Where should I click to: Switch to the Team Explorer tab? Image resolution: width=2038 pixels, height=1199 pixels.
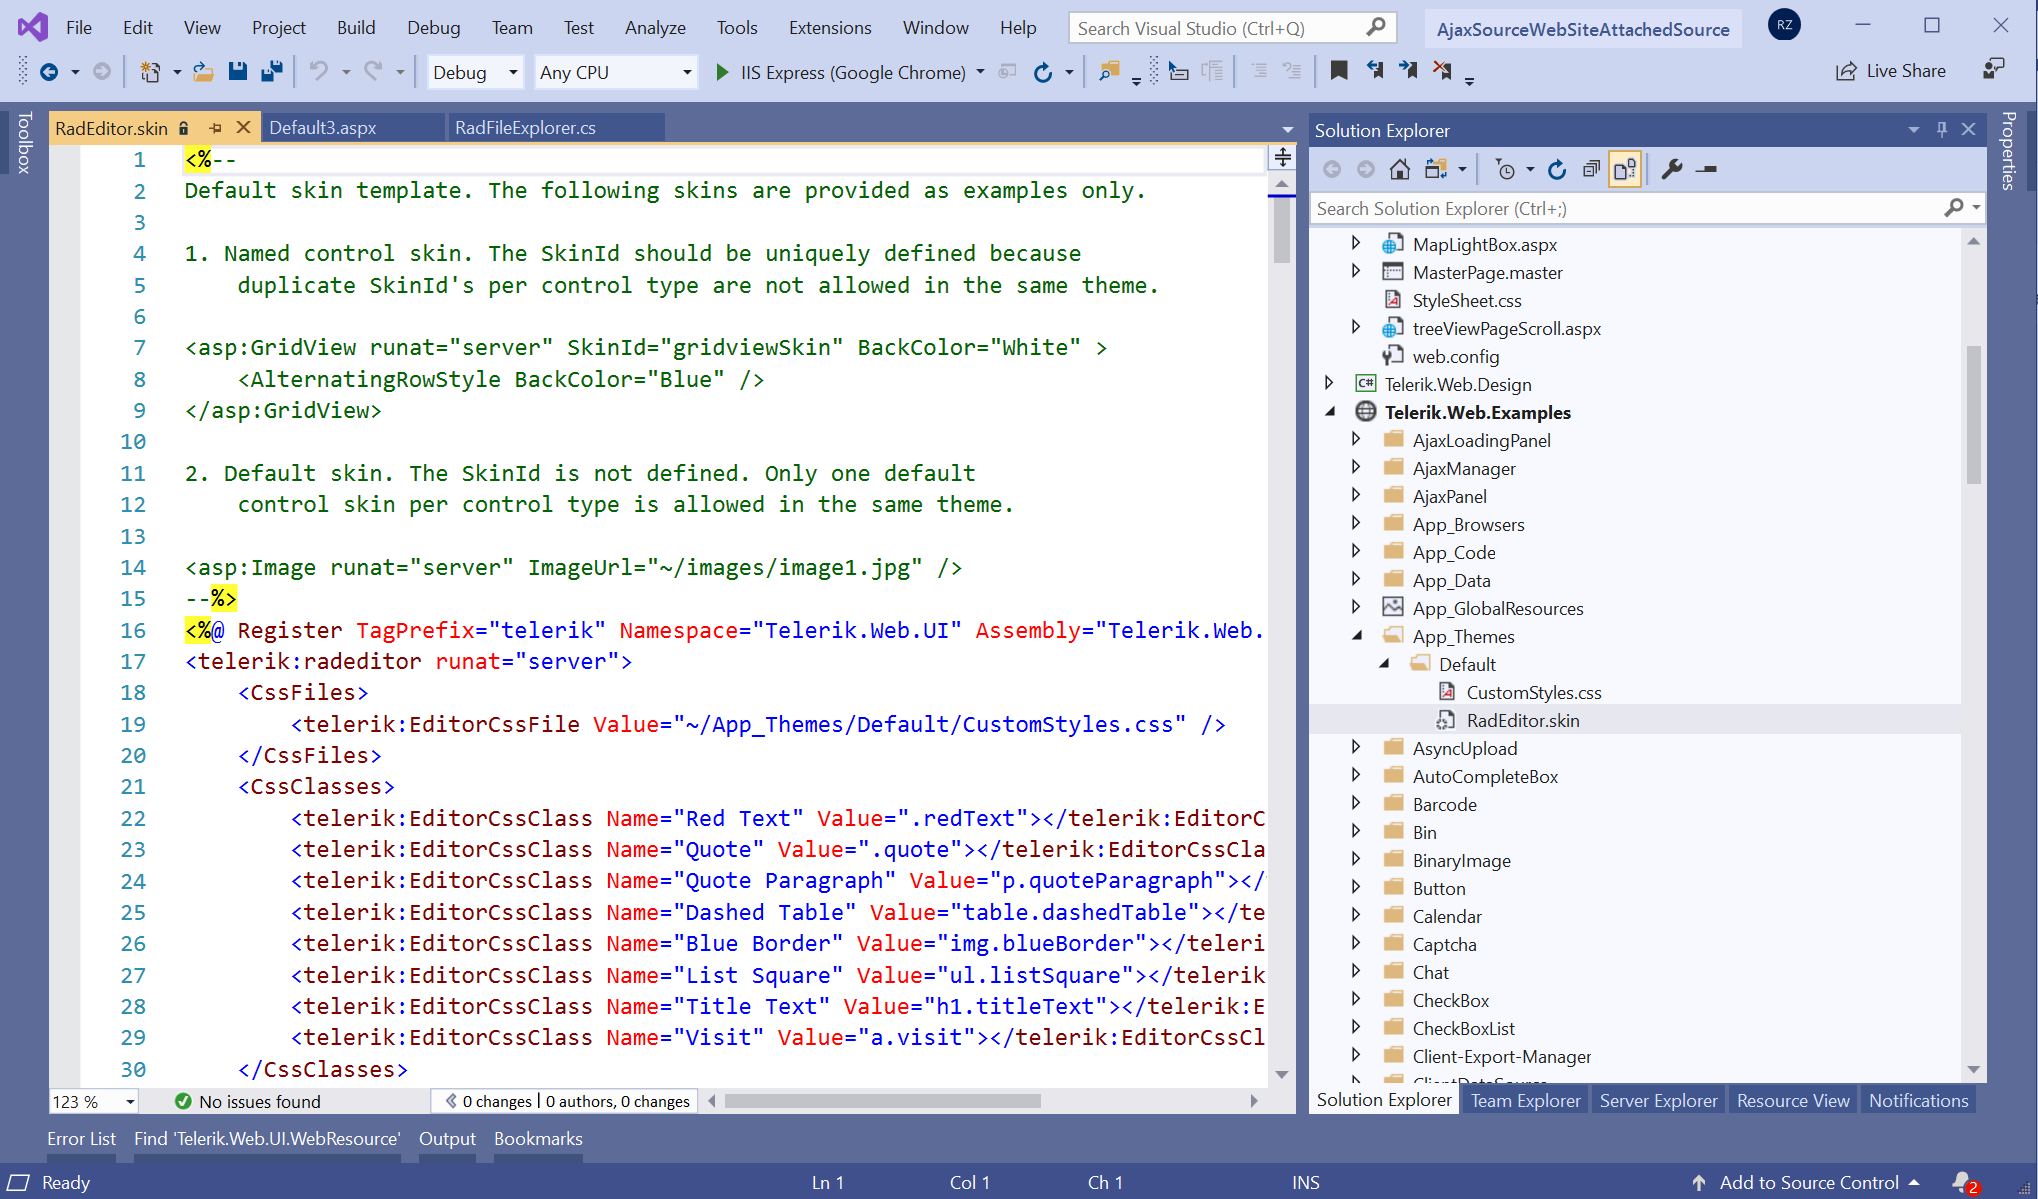(1525, 1100)
